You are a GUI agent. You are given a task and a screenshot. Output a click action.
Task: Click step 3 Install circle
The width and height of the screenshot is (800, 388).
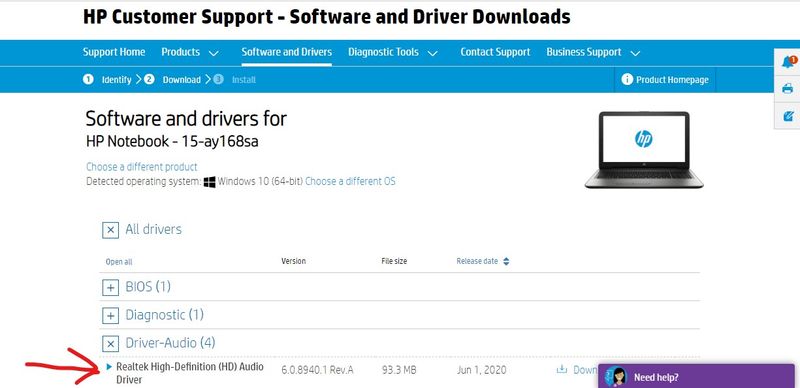point(218,80)
